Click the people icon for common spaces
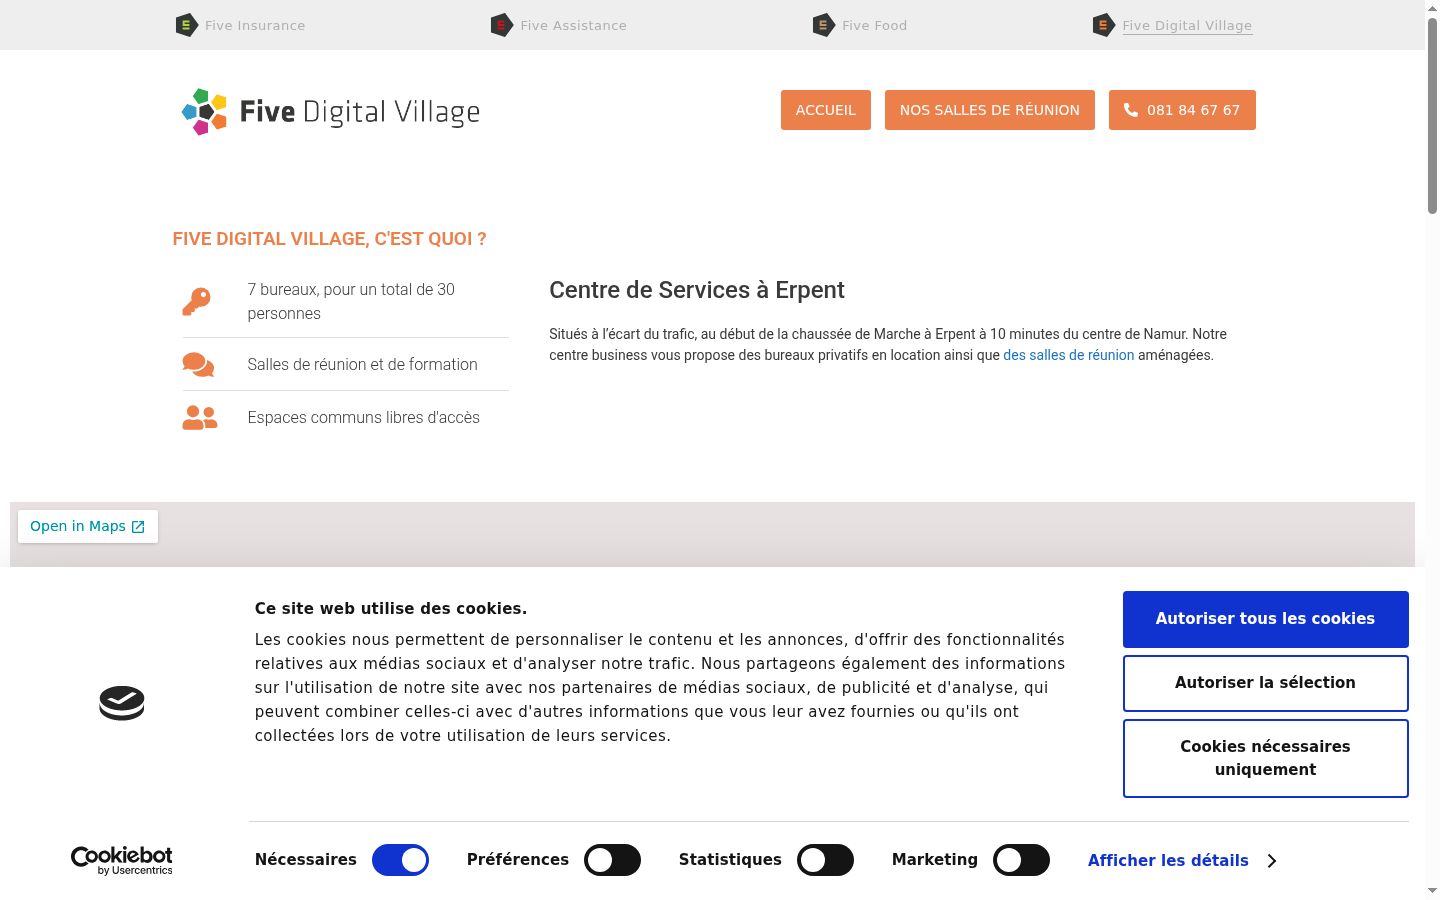This screenshot has height=900, width=1440. 200,418
